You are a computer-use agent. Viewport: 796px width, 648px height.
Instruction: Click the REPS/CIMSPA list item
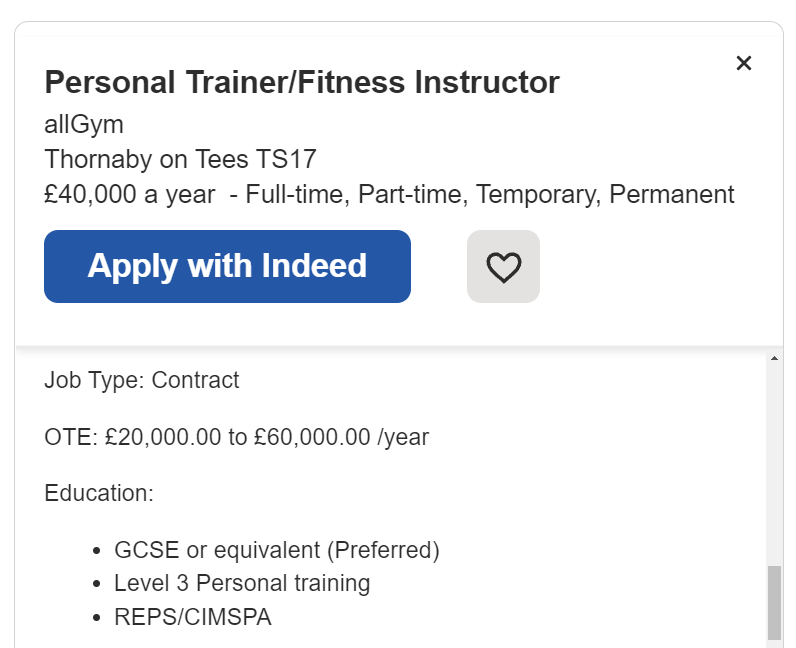(x=193, y=617)
